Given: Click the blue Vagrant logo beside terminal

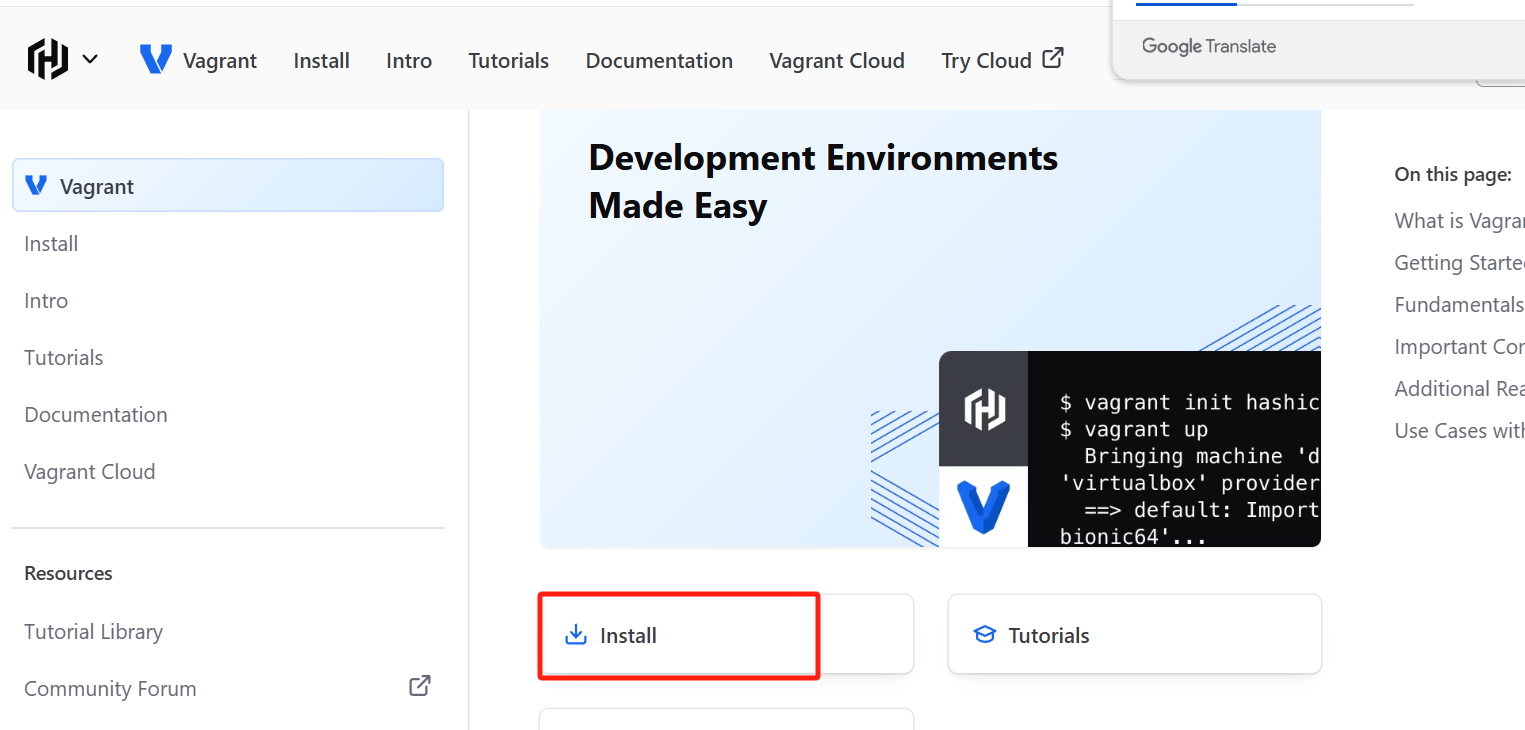Looking at the screenshot, I should (x=983, y=506).
